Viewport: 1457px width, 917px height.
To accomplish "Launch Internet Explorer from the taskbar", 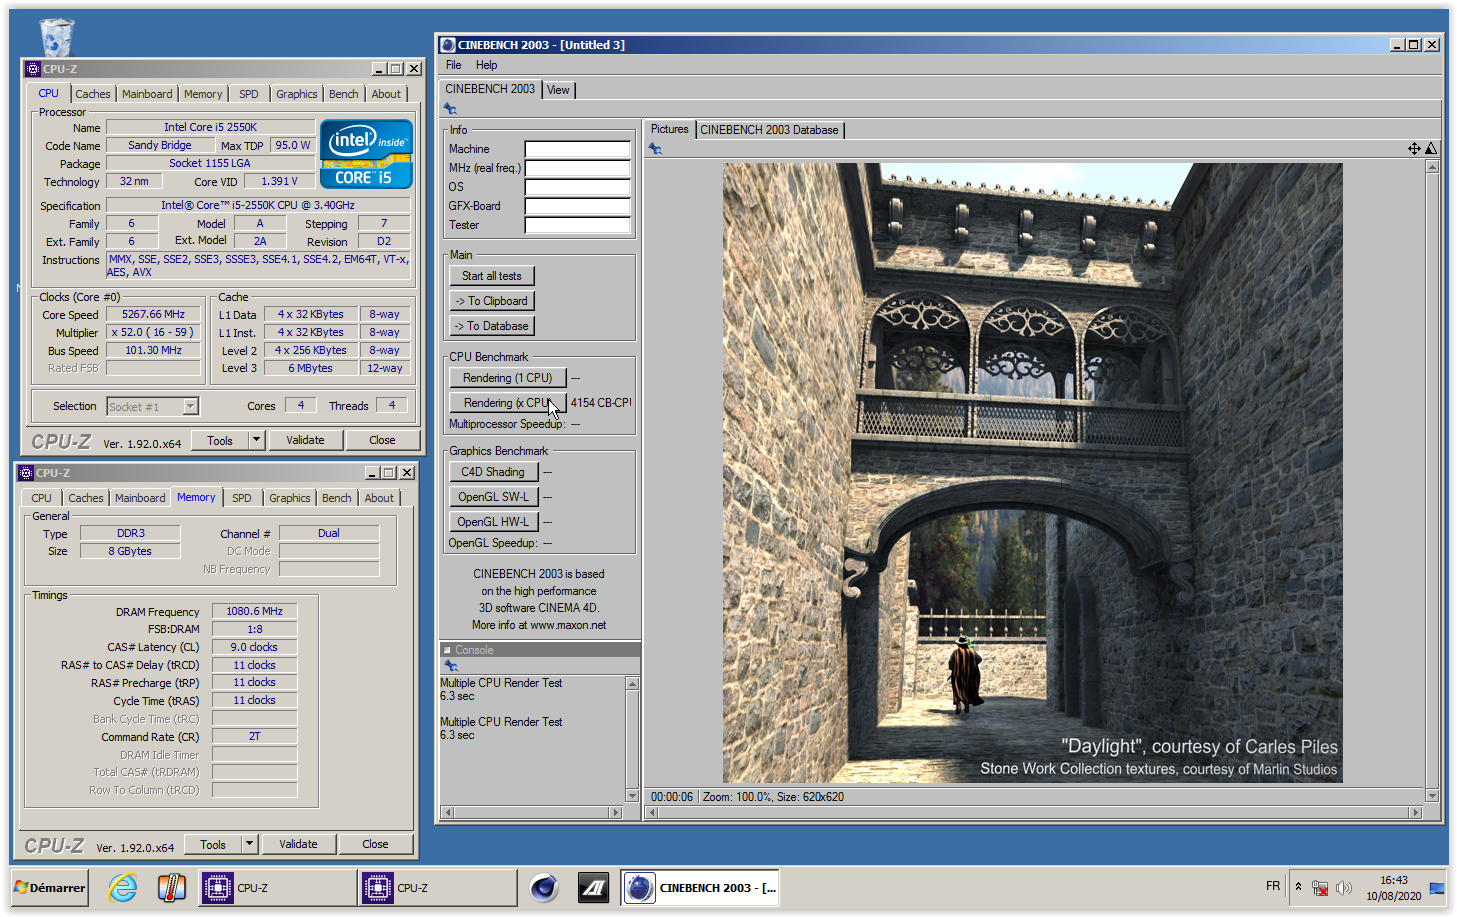I will coord(123,887).
